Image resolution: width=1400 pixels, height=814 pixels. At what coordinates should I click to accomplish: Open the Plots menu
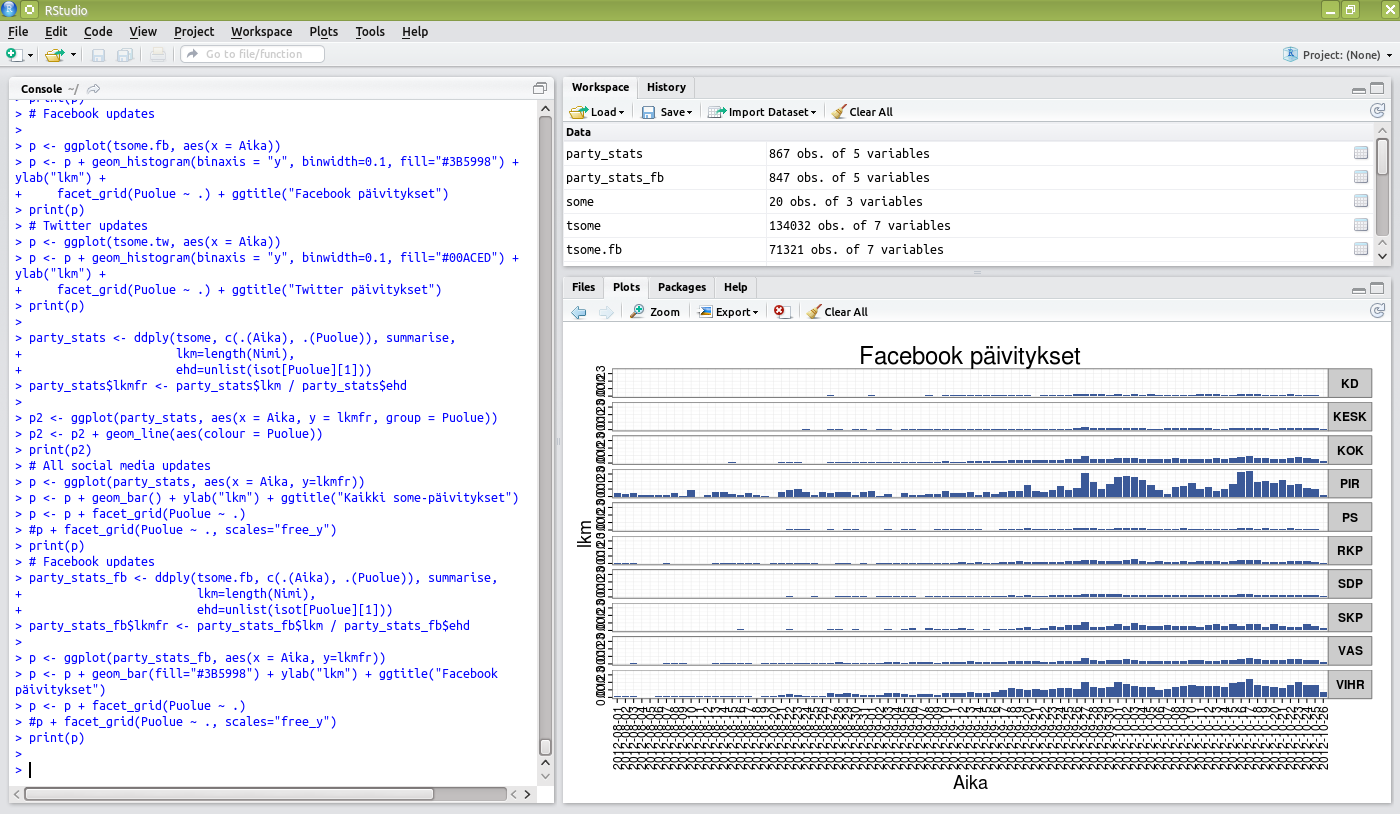[324, 31]
